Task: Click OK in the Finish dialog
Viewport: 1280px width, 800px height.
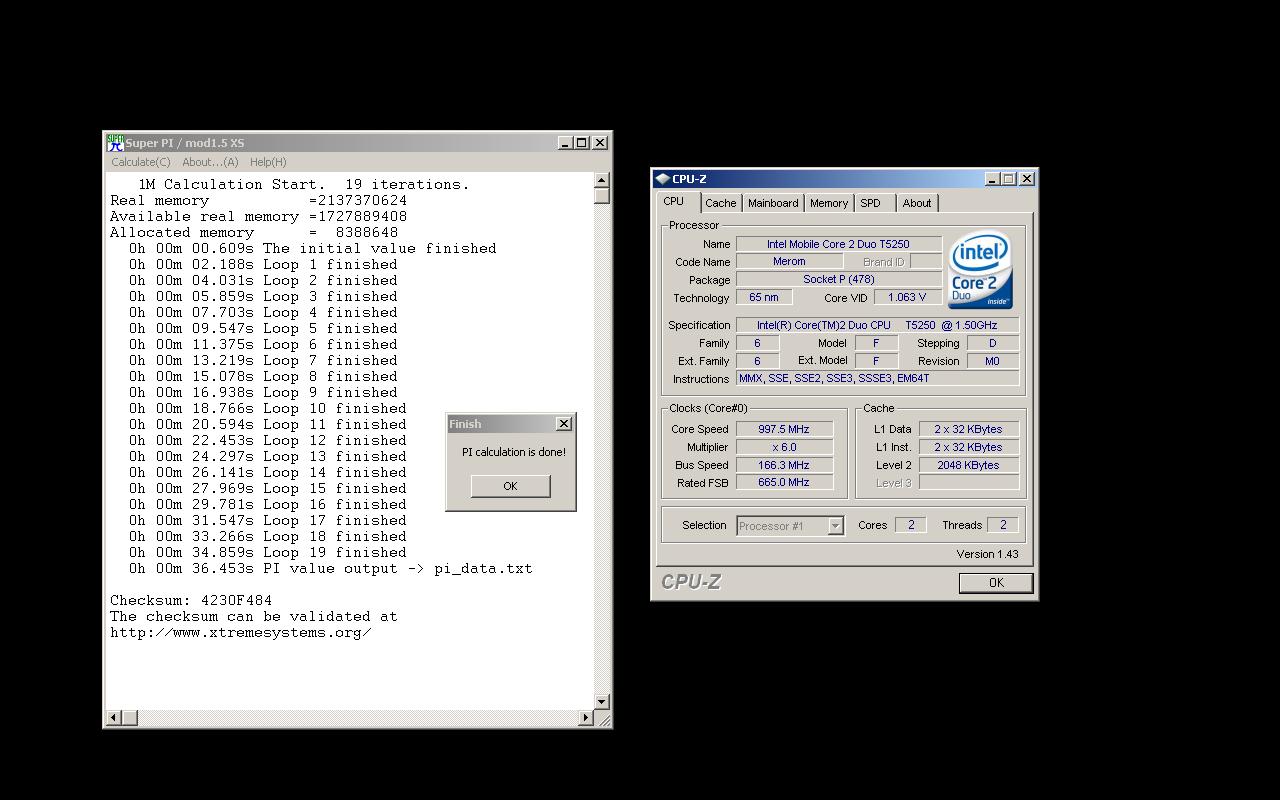Action: coord(510,486)
